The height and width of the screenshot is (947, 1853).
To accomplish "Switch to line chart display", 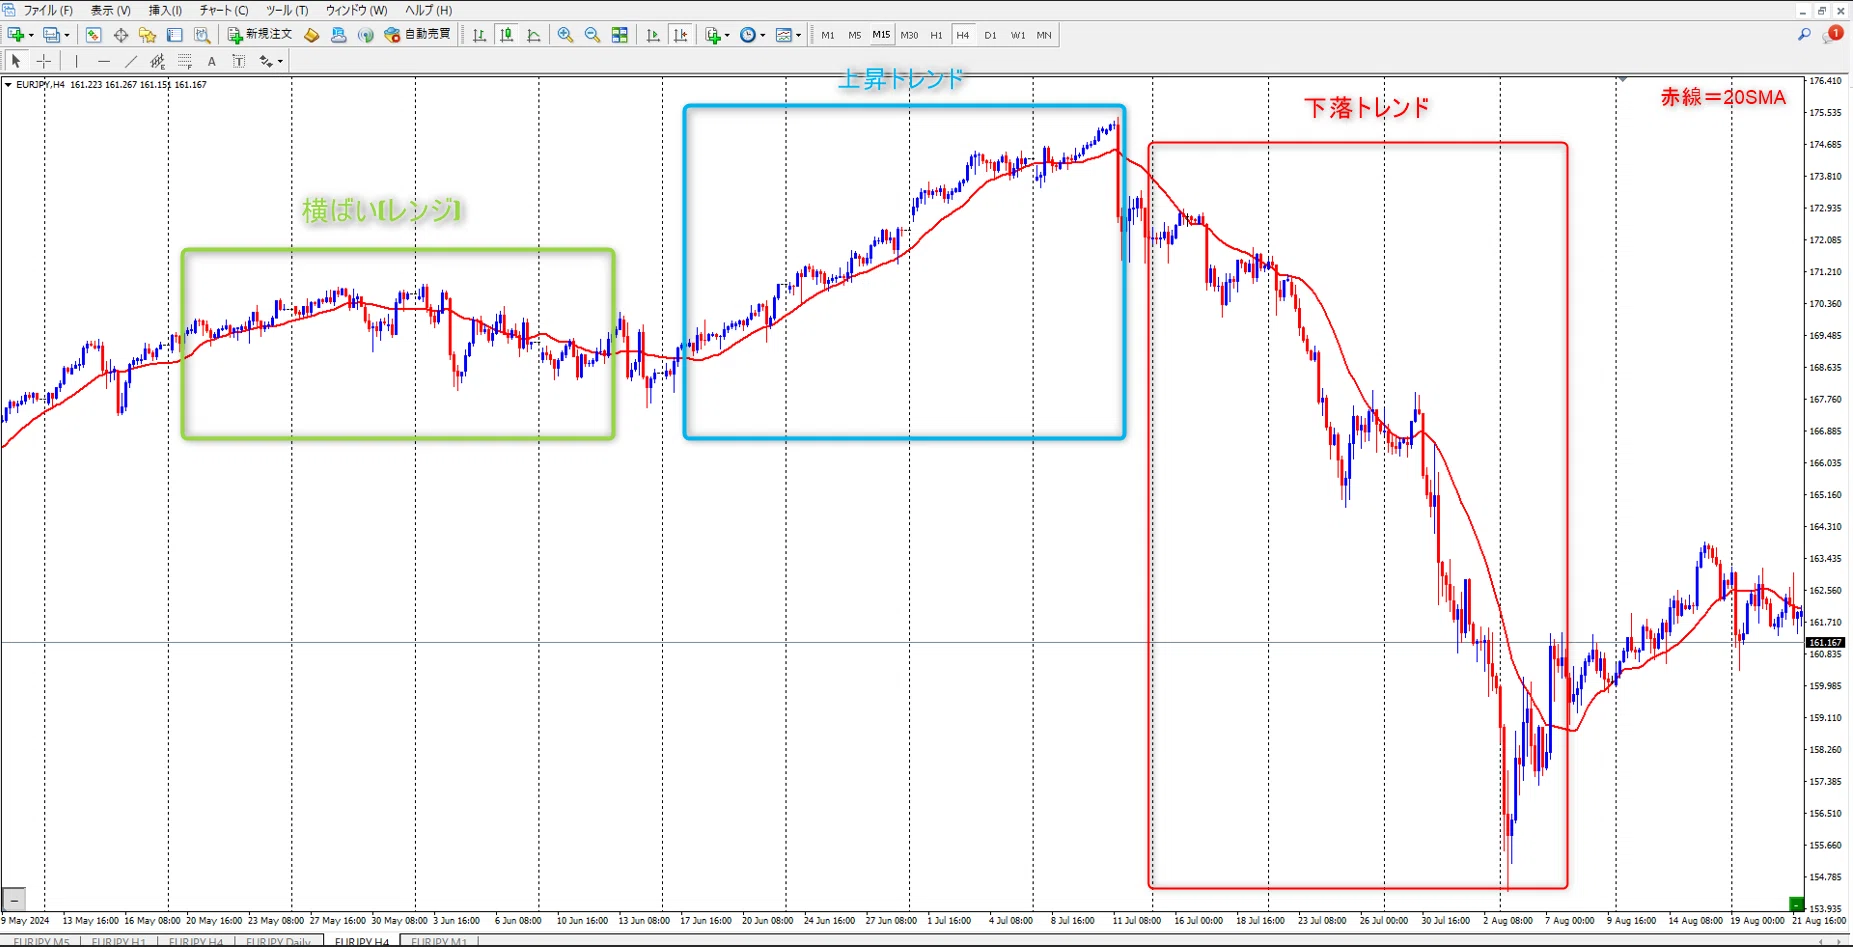I will (534, 35).
